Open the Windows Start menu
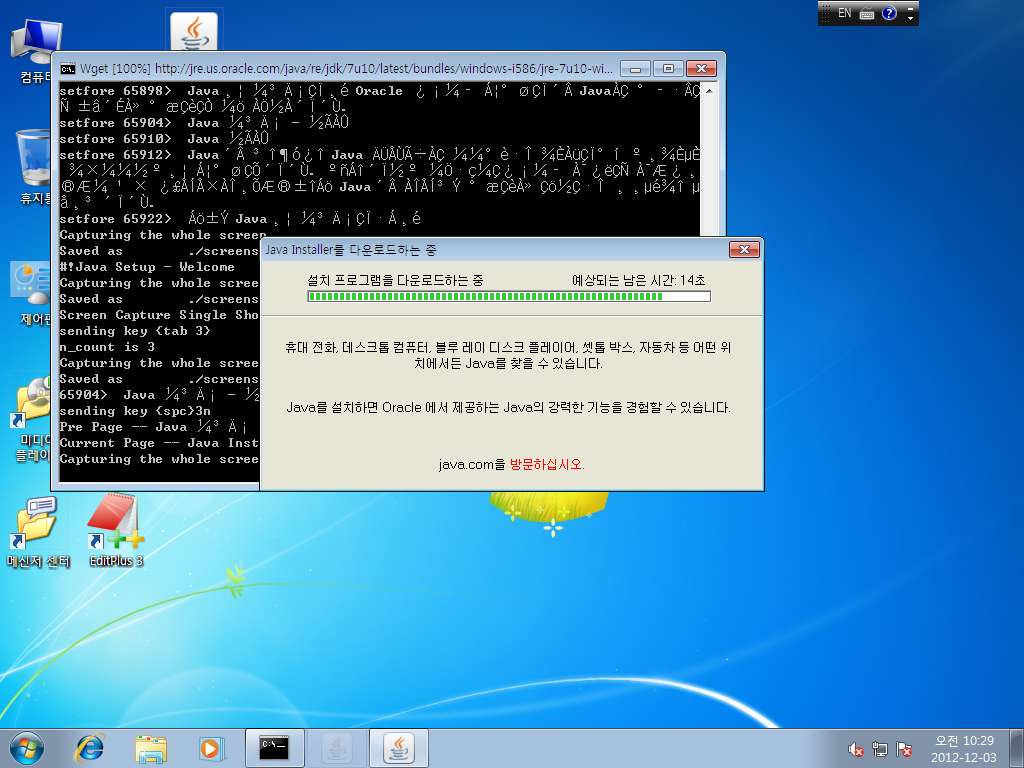Screen dimensions: 1024x768 coord(26,748)
